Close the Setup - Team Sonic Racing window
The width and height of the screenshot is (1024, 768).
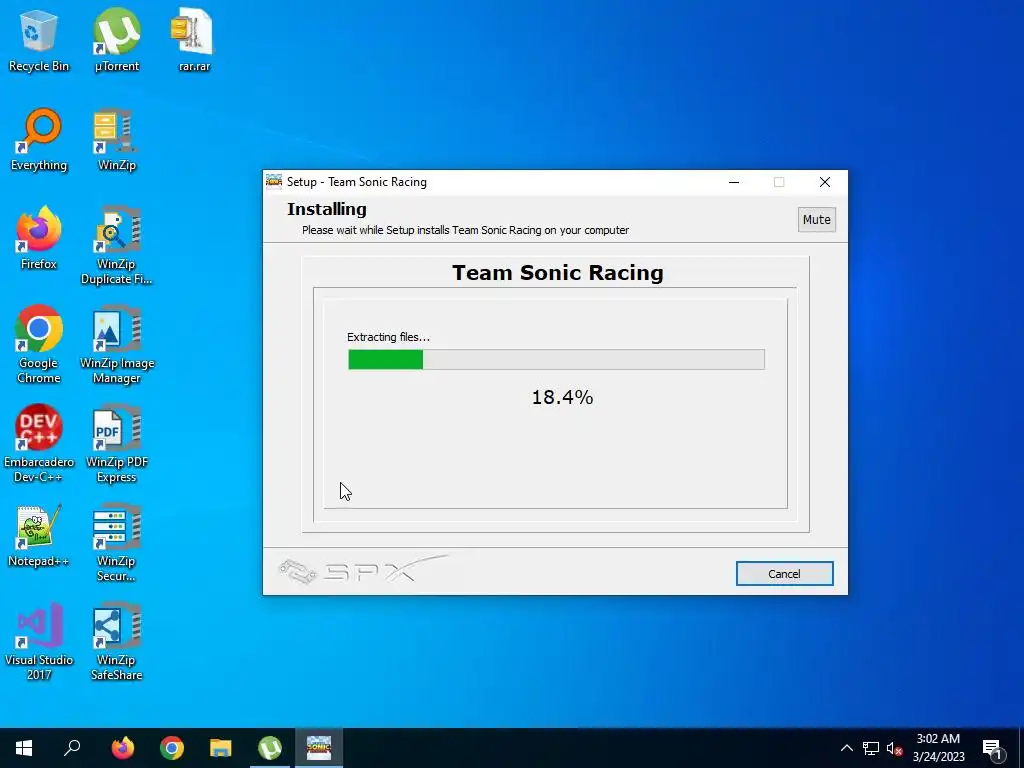tap(825, 182)
